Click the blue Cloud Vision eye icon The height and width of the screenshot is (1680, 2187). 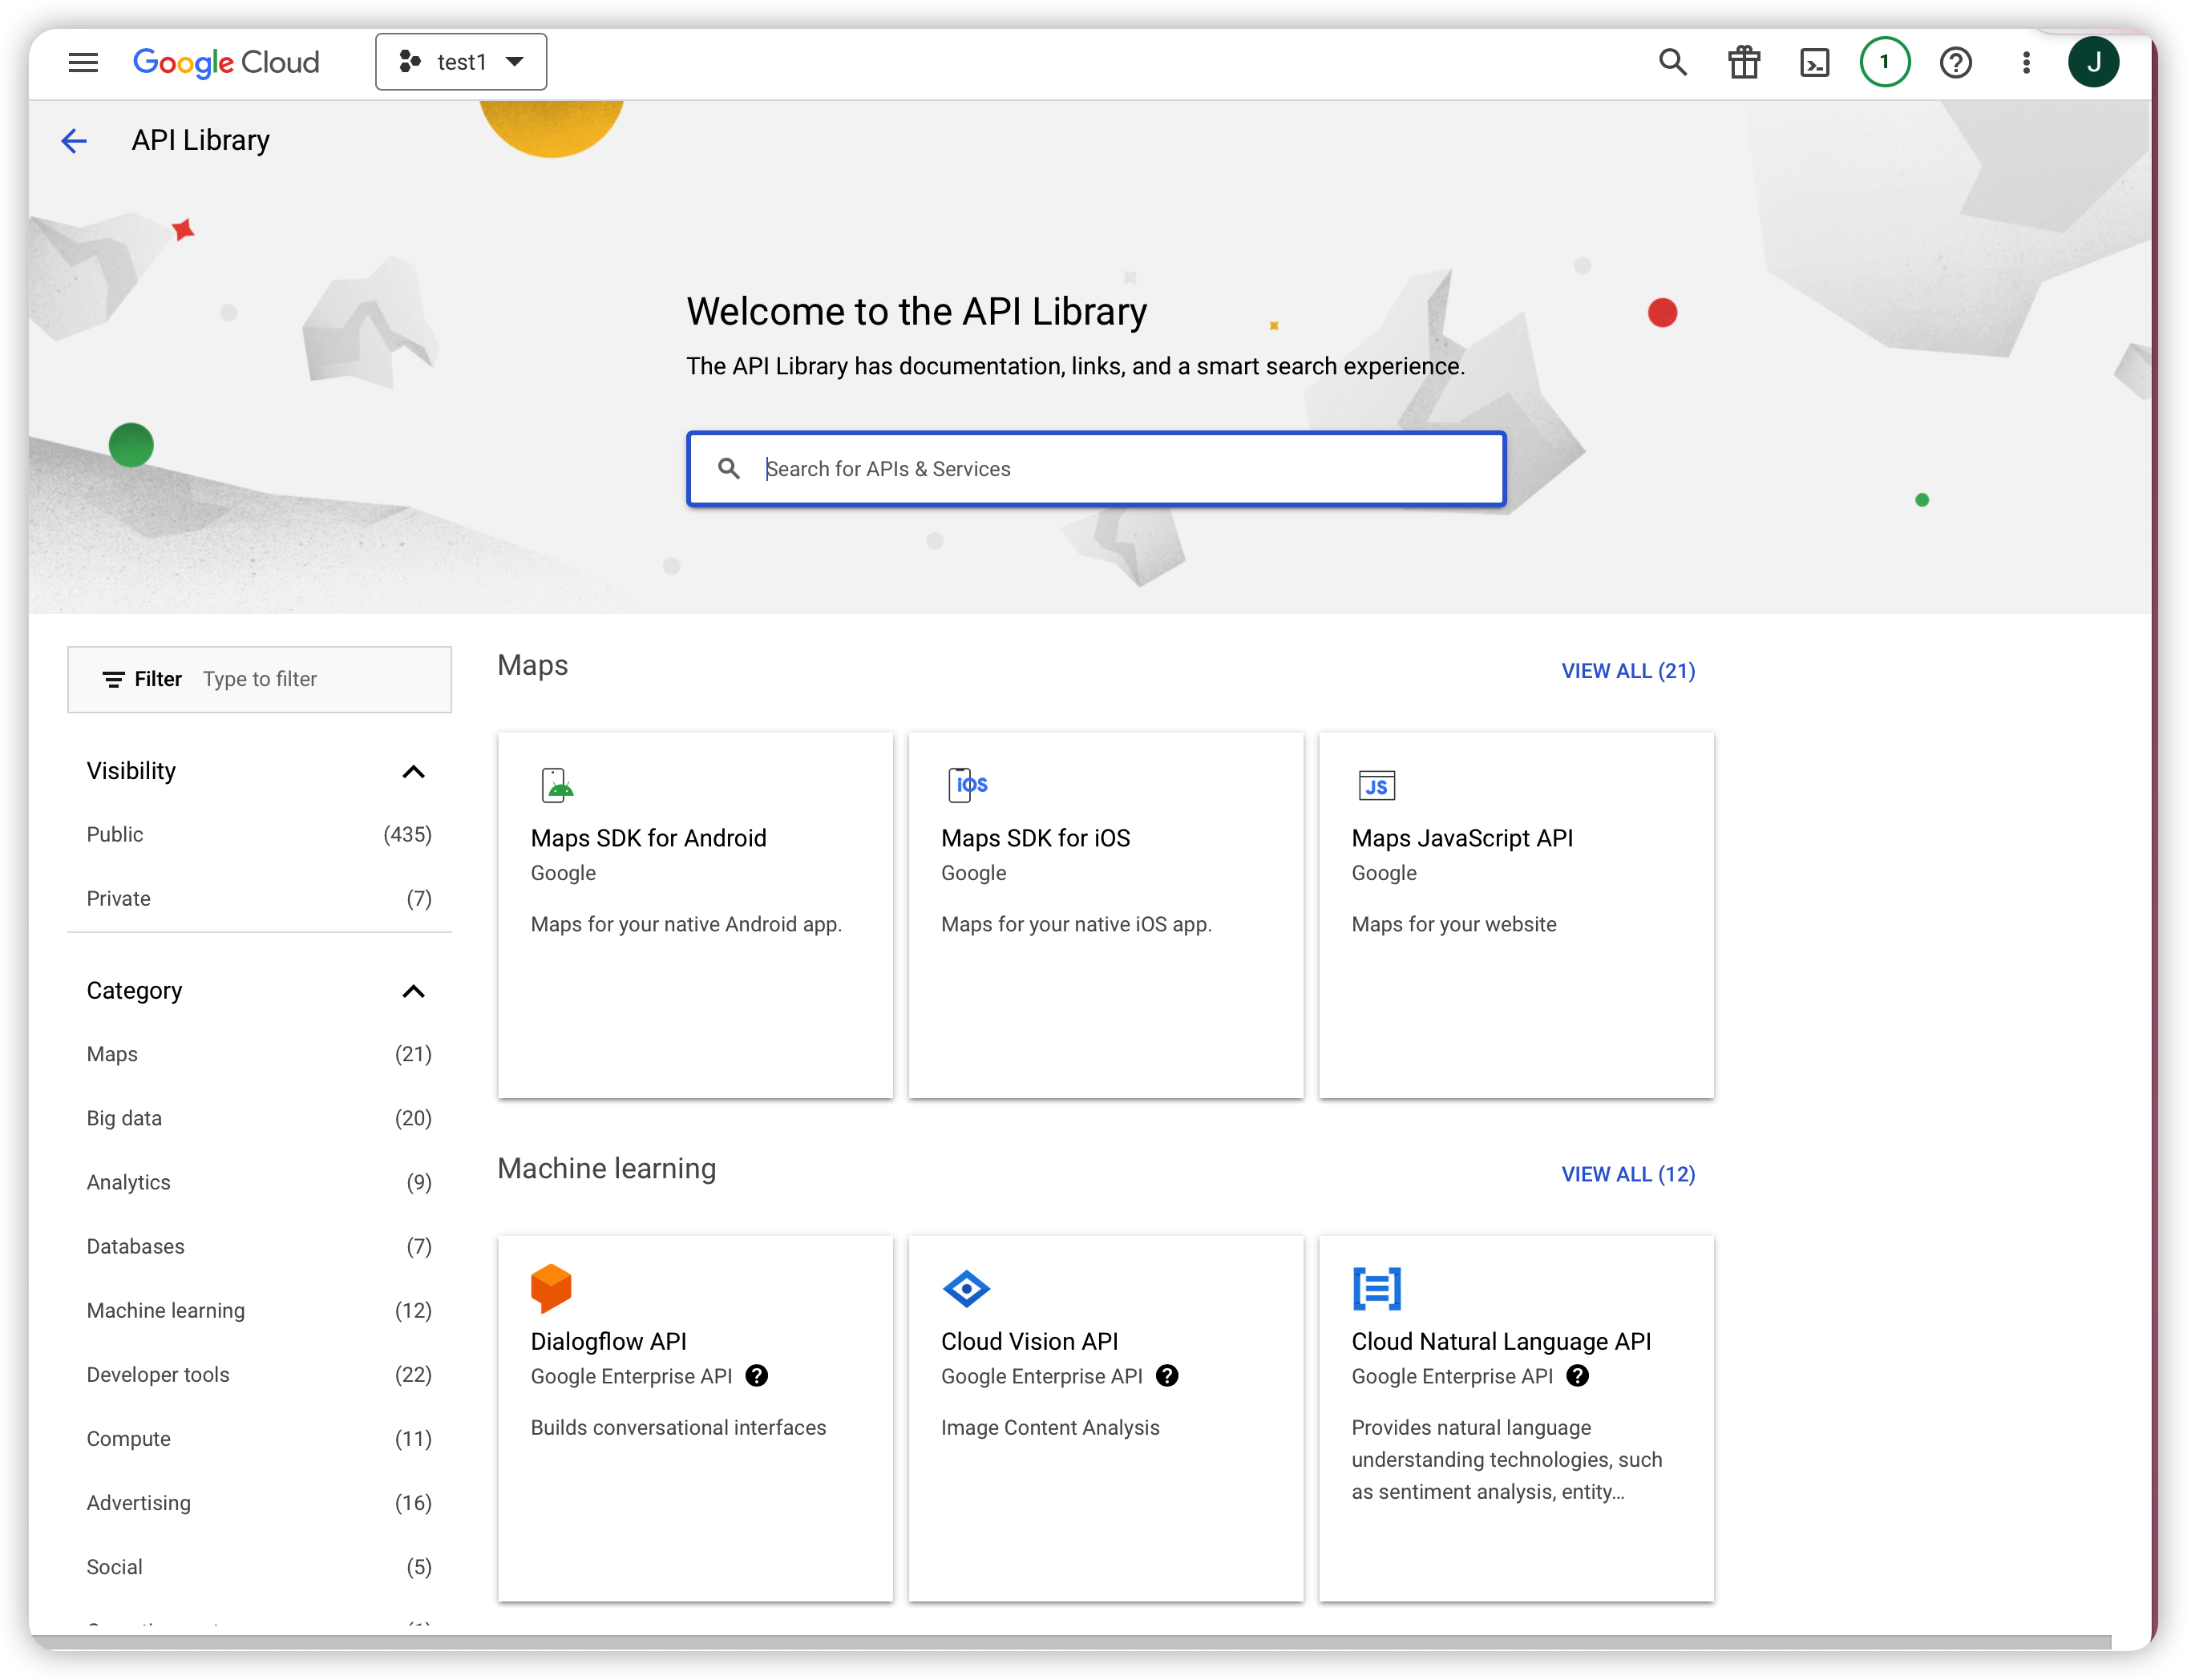(x=966, y=1289)
